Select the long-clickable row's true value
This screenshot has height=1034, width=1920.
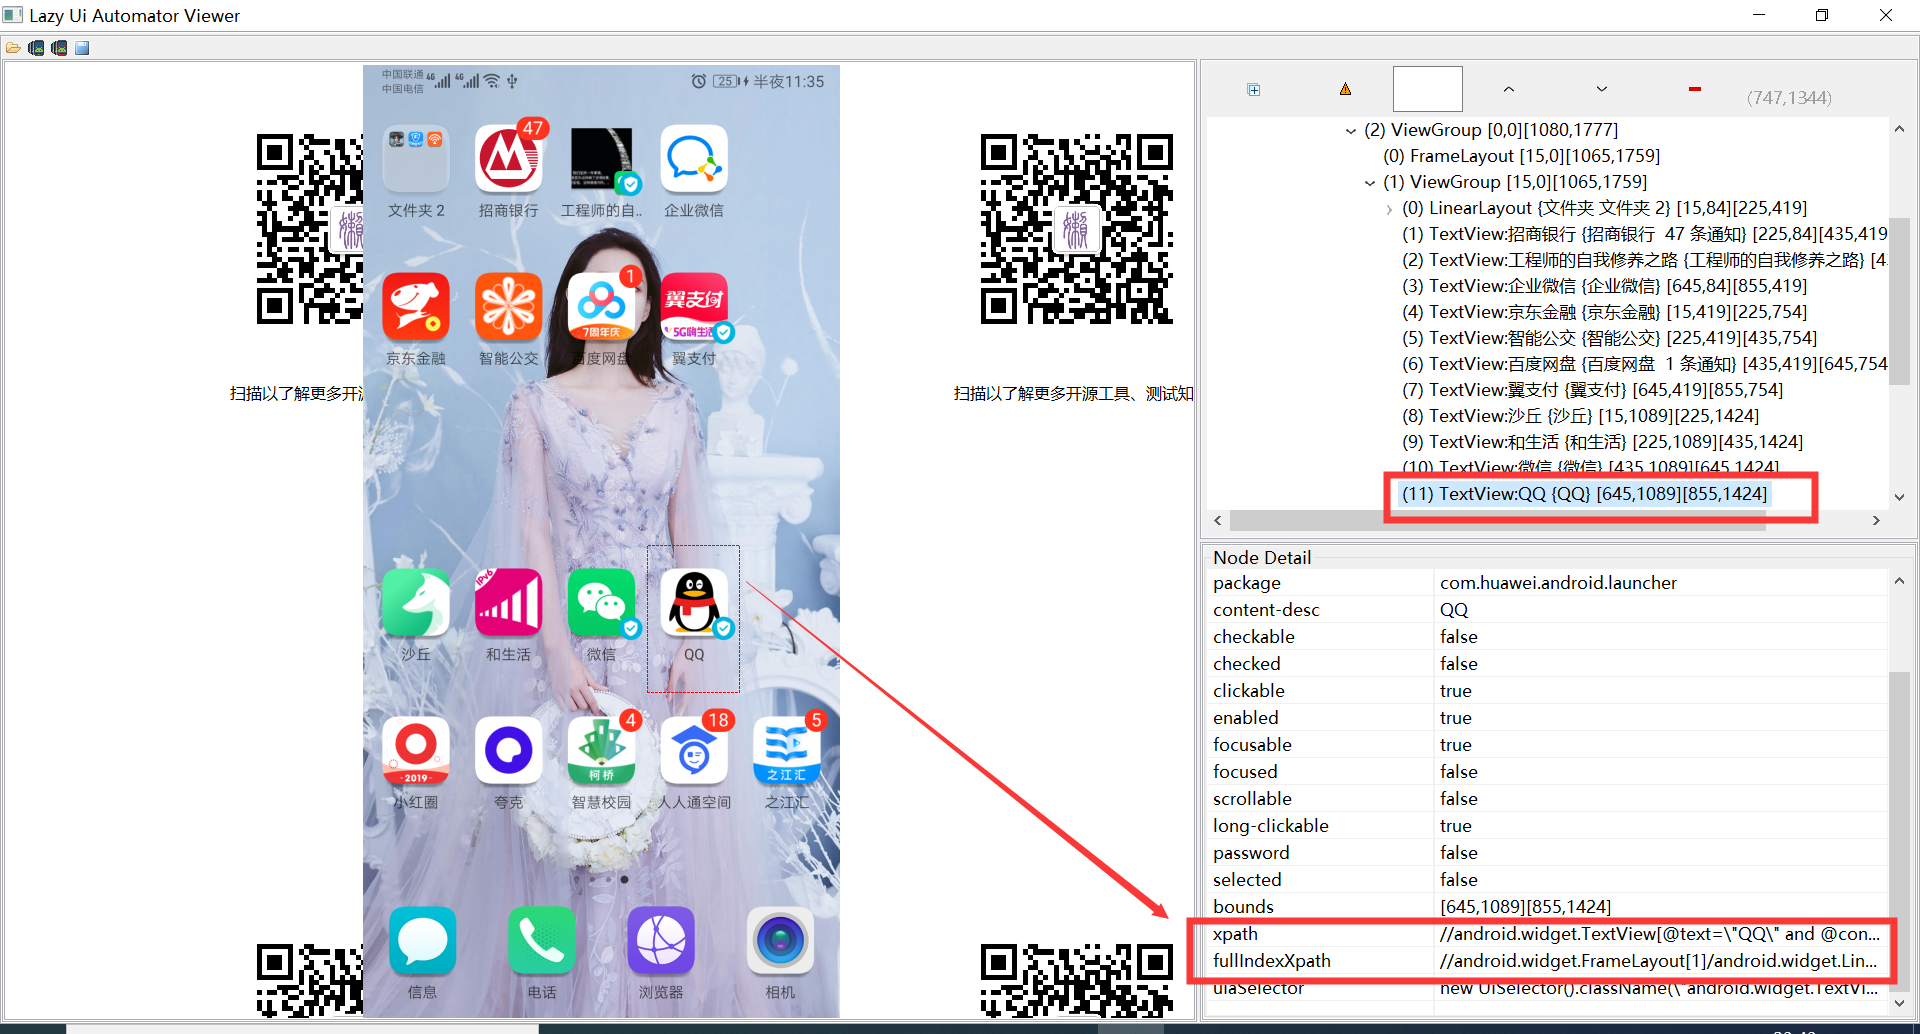pos(1456,826)
